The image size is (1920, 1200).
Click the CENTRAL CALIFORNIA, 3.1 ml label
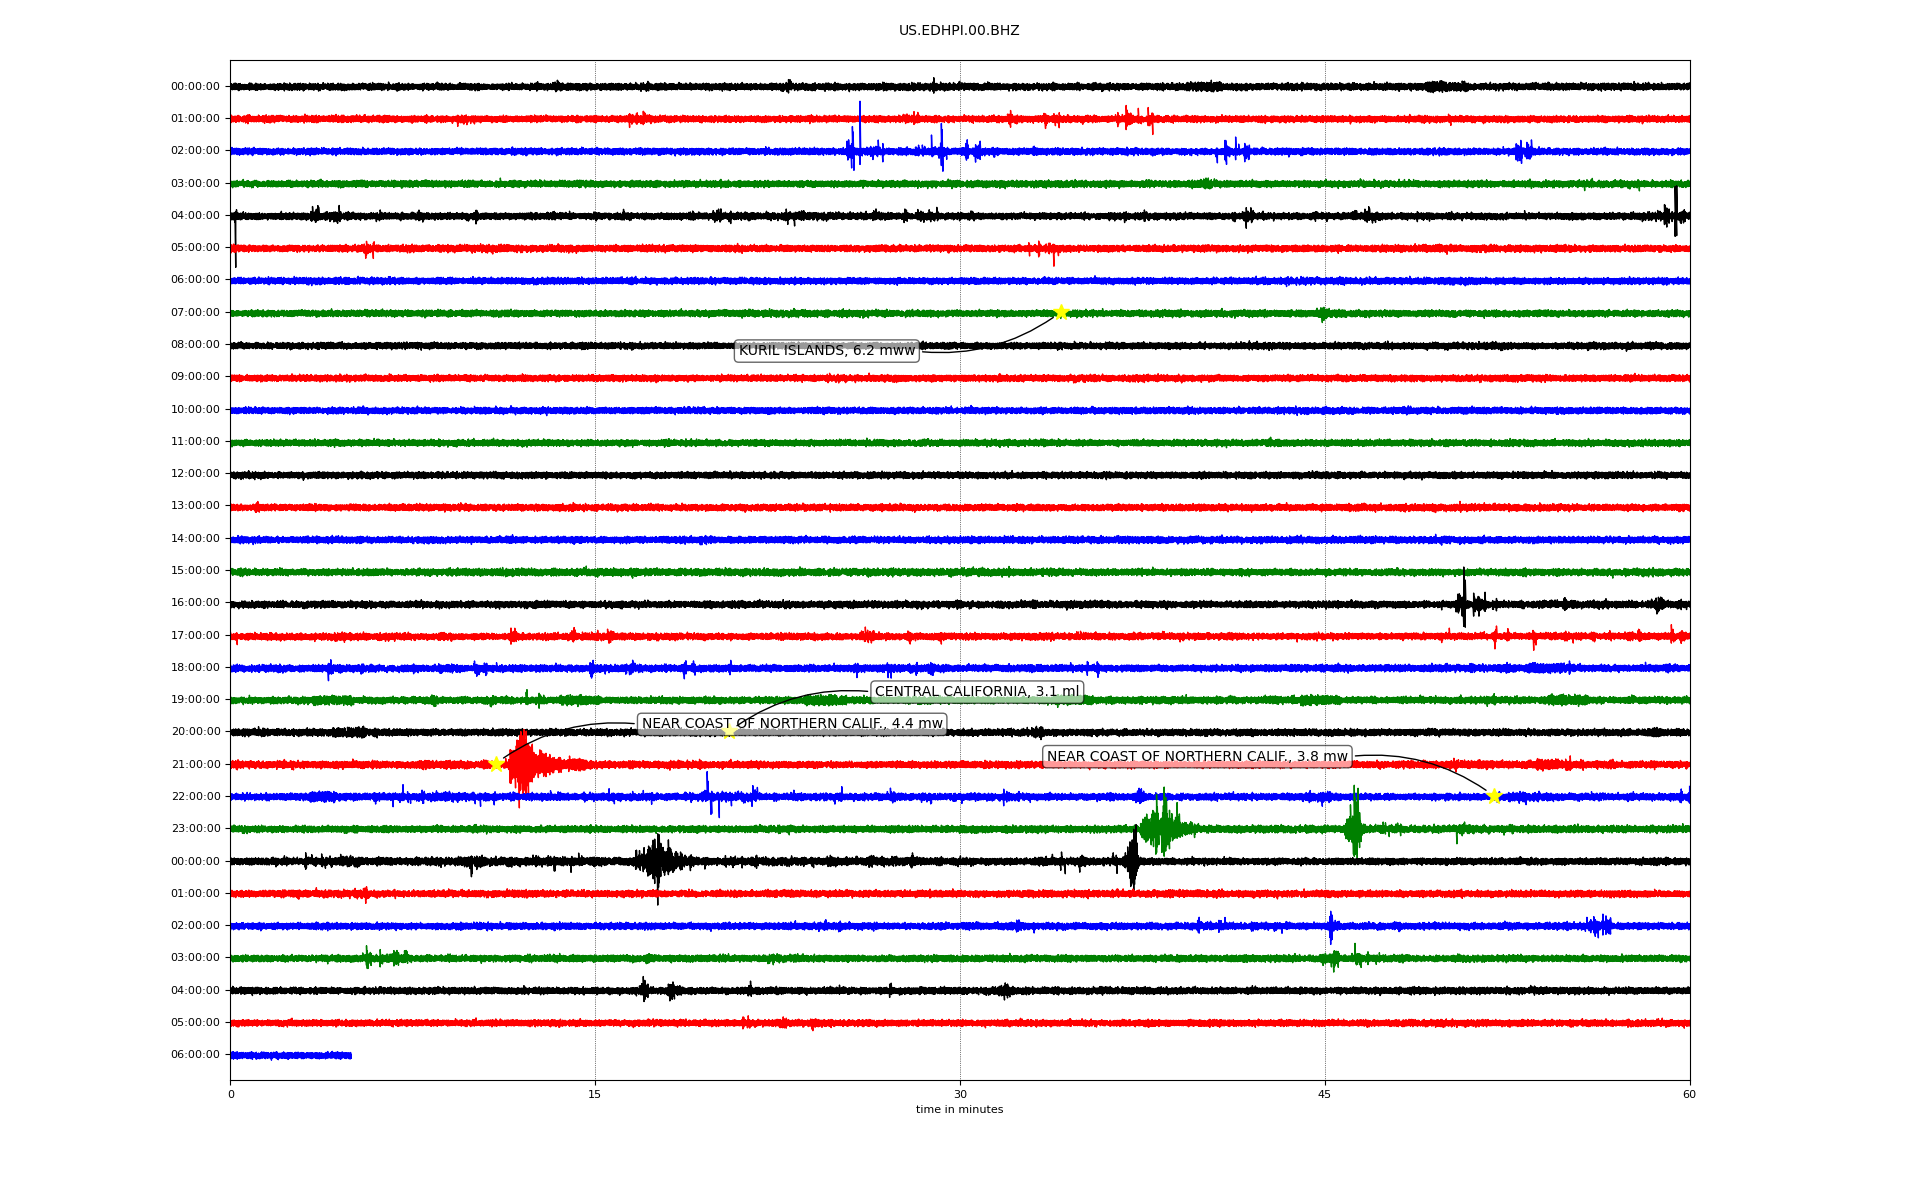[x=977, y=692]
